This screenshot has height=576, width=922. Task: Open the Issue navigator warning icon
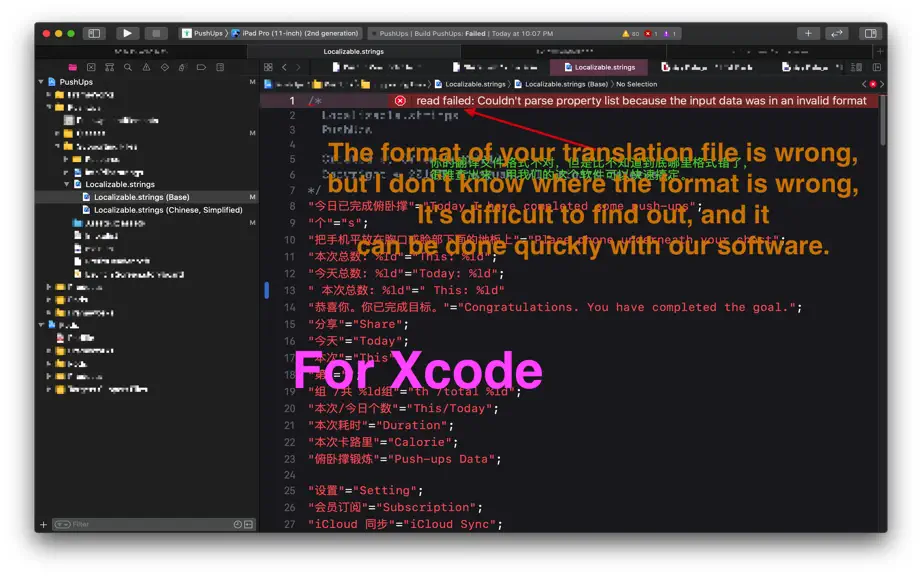[x=146, y=68]
